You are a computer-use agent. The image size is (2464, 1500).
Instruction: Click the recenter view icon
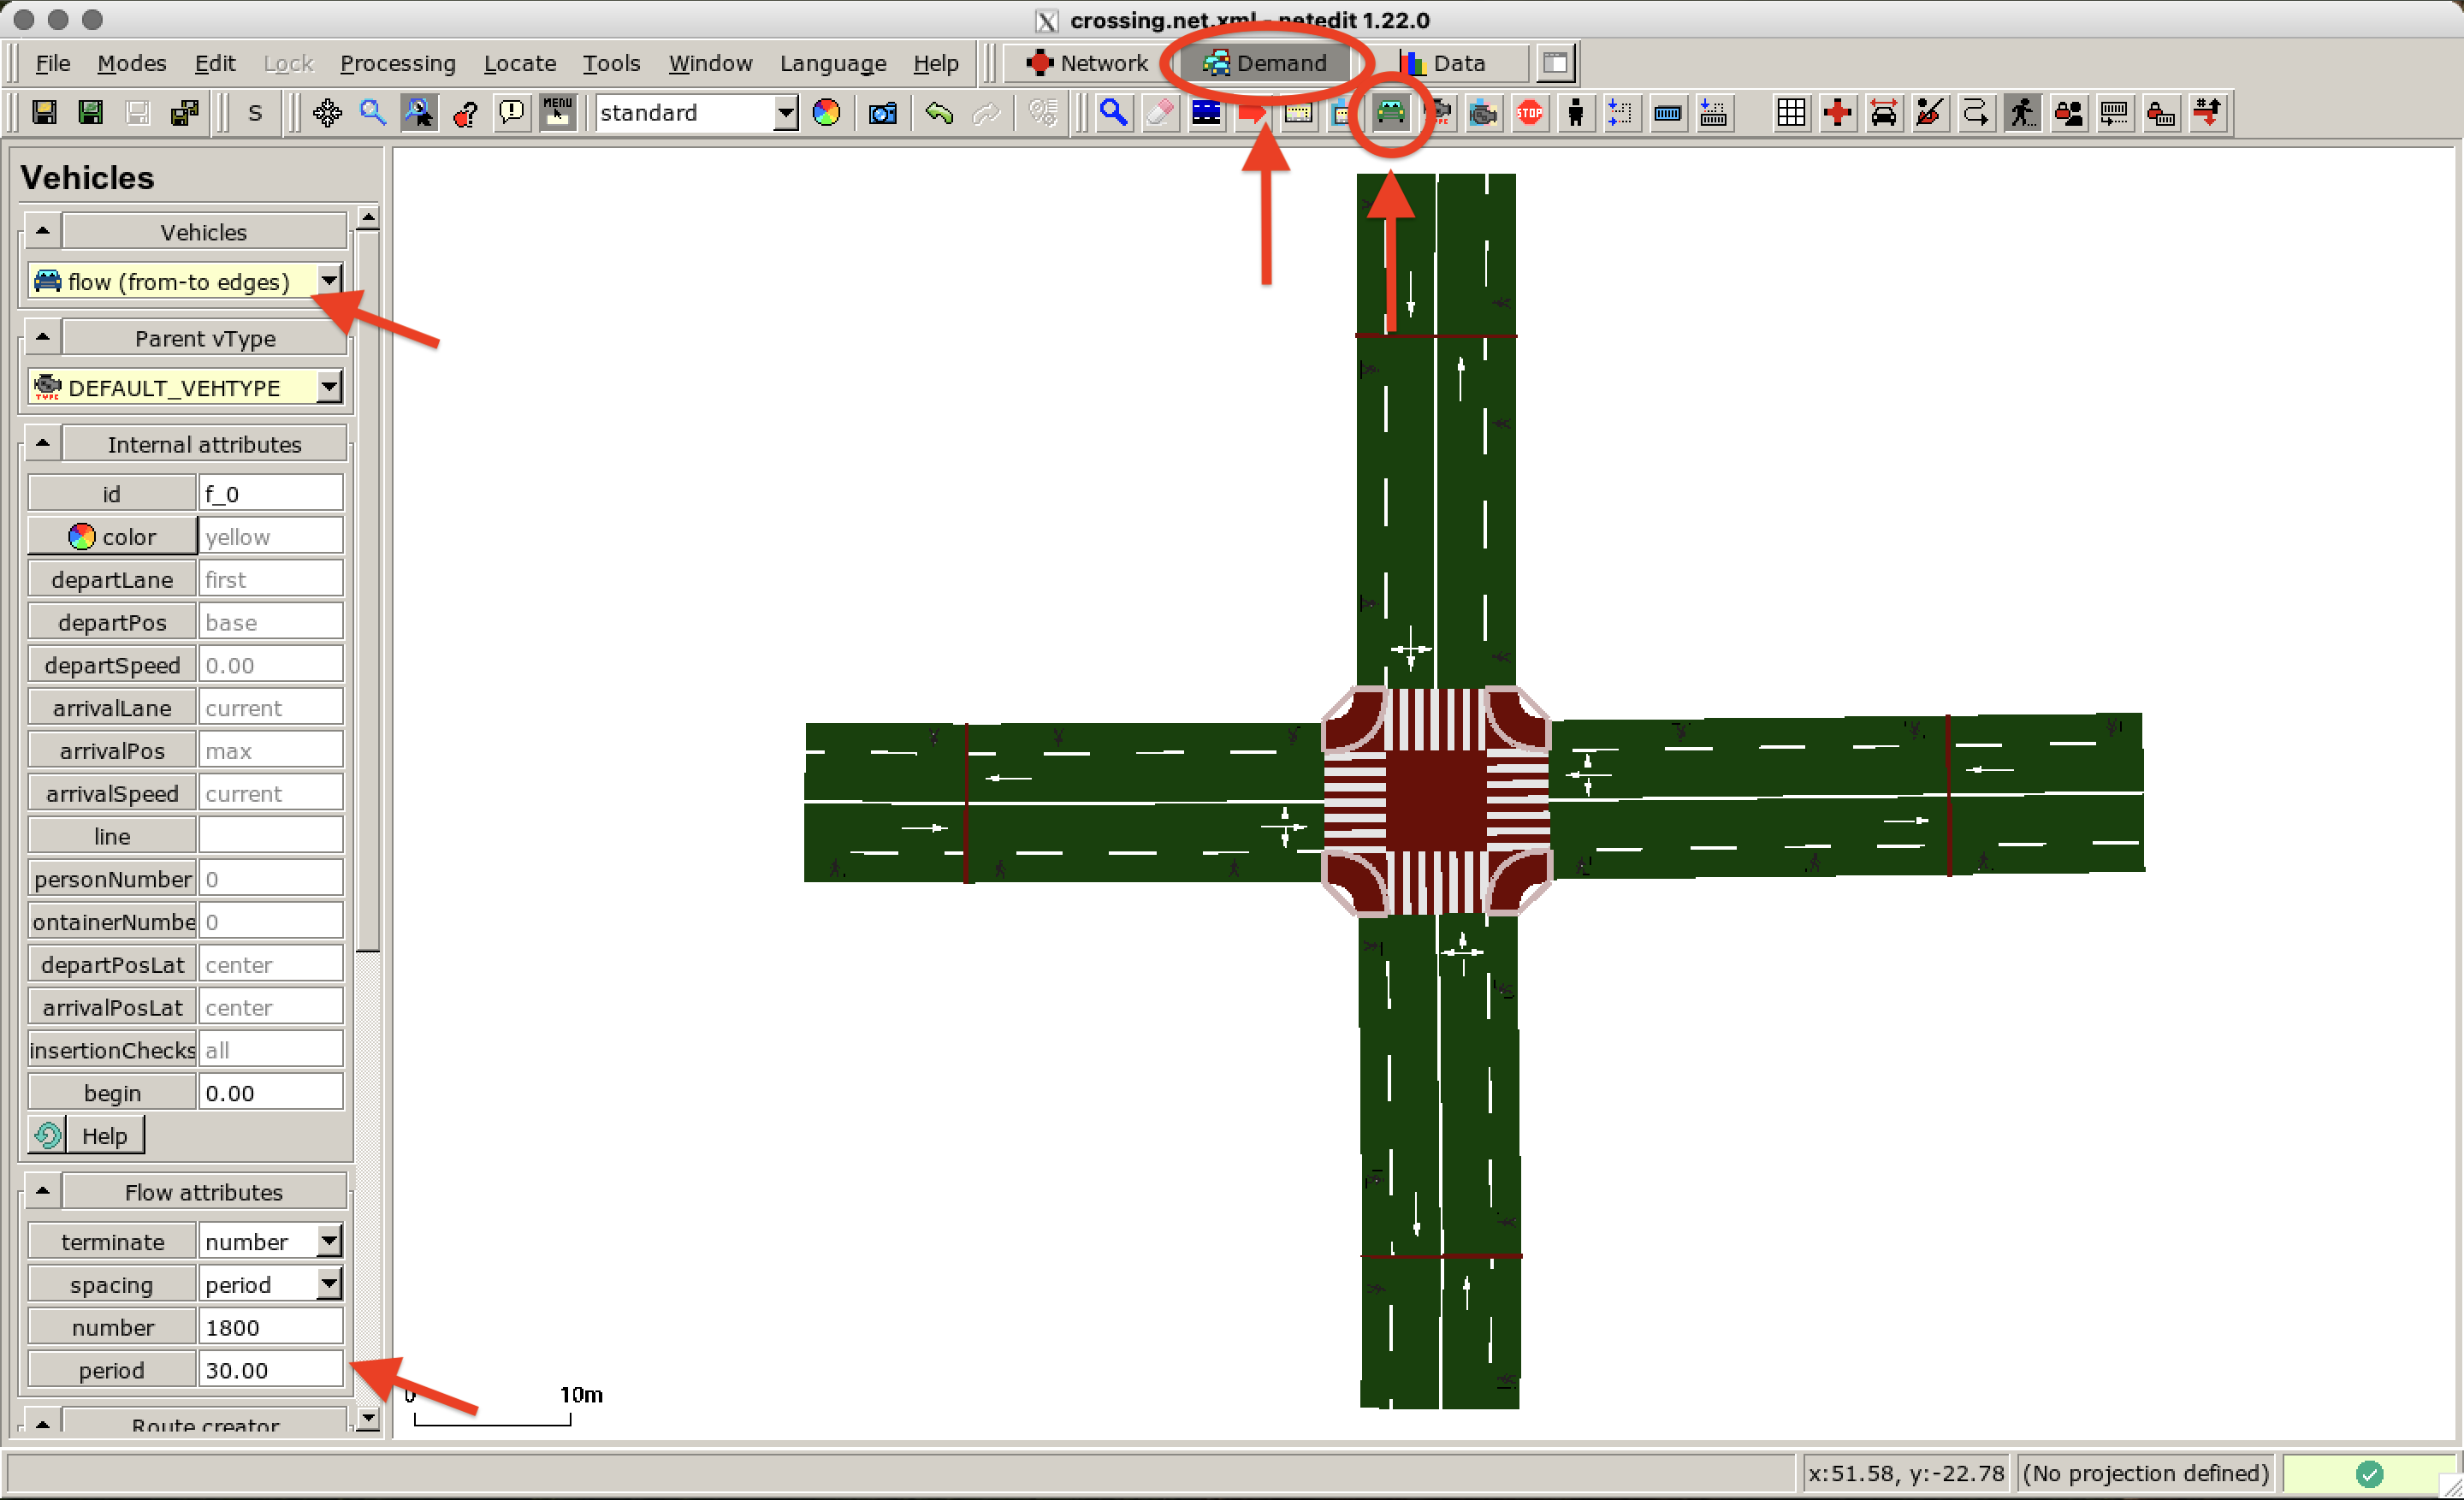coord(327,113)
